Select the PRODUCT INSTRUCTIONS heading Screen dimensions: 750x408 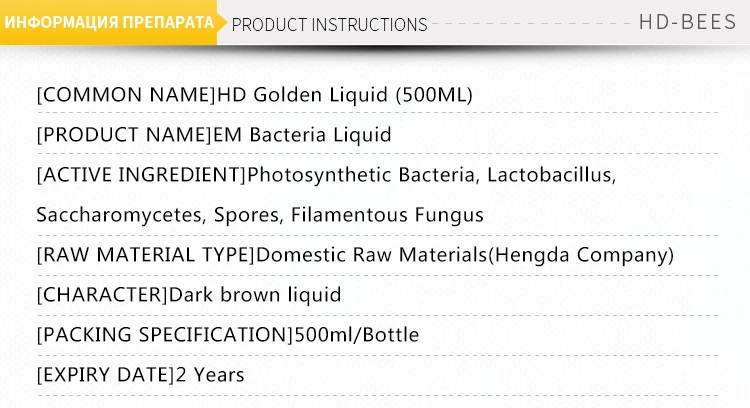pos(329,24)
